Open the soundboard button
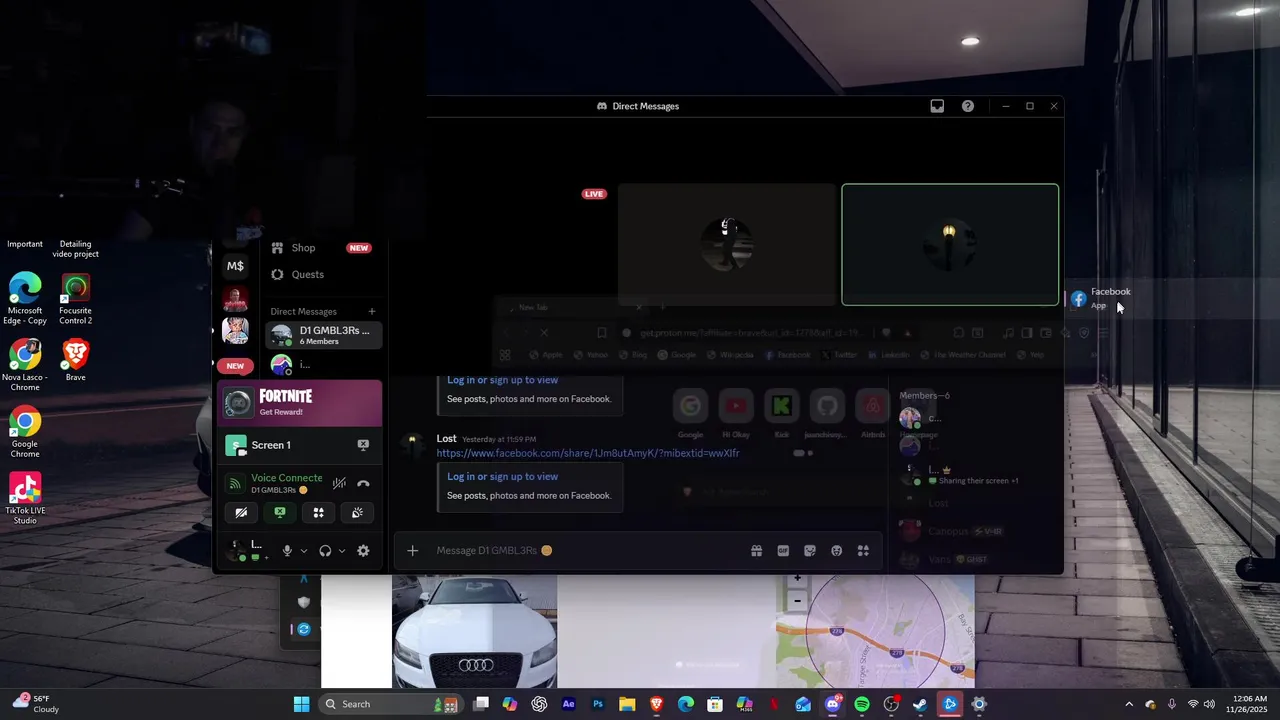This screenshot has width=1280, height=720. coord(357,512)
